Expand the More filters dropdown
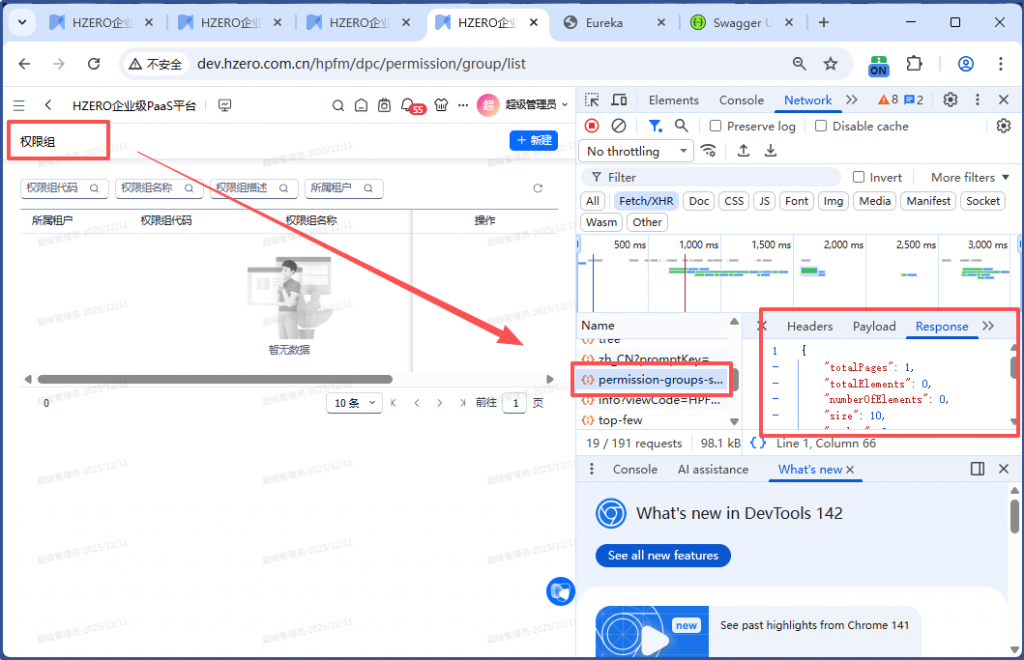 (x=969, y=177)
